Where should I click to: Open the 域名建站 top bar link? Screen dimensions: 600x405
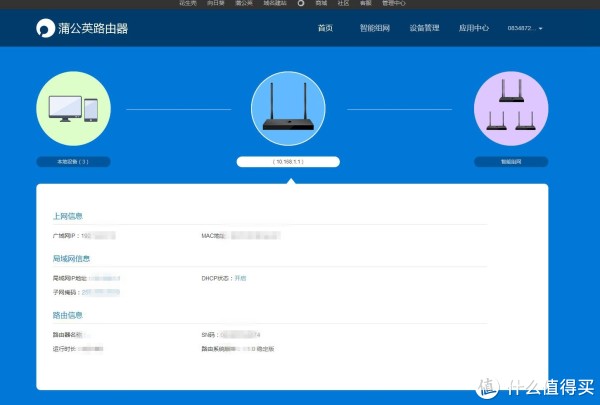[275, 3]
